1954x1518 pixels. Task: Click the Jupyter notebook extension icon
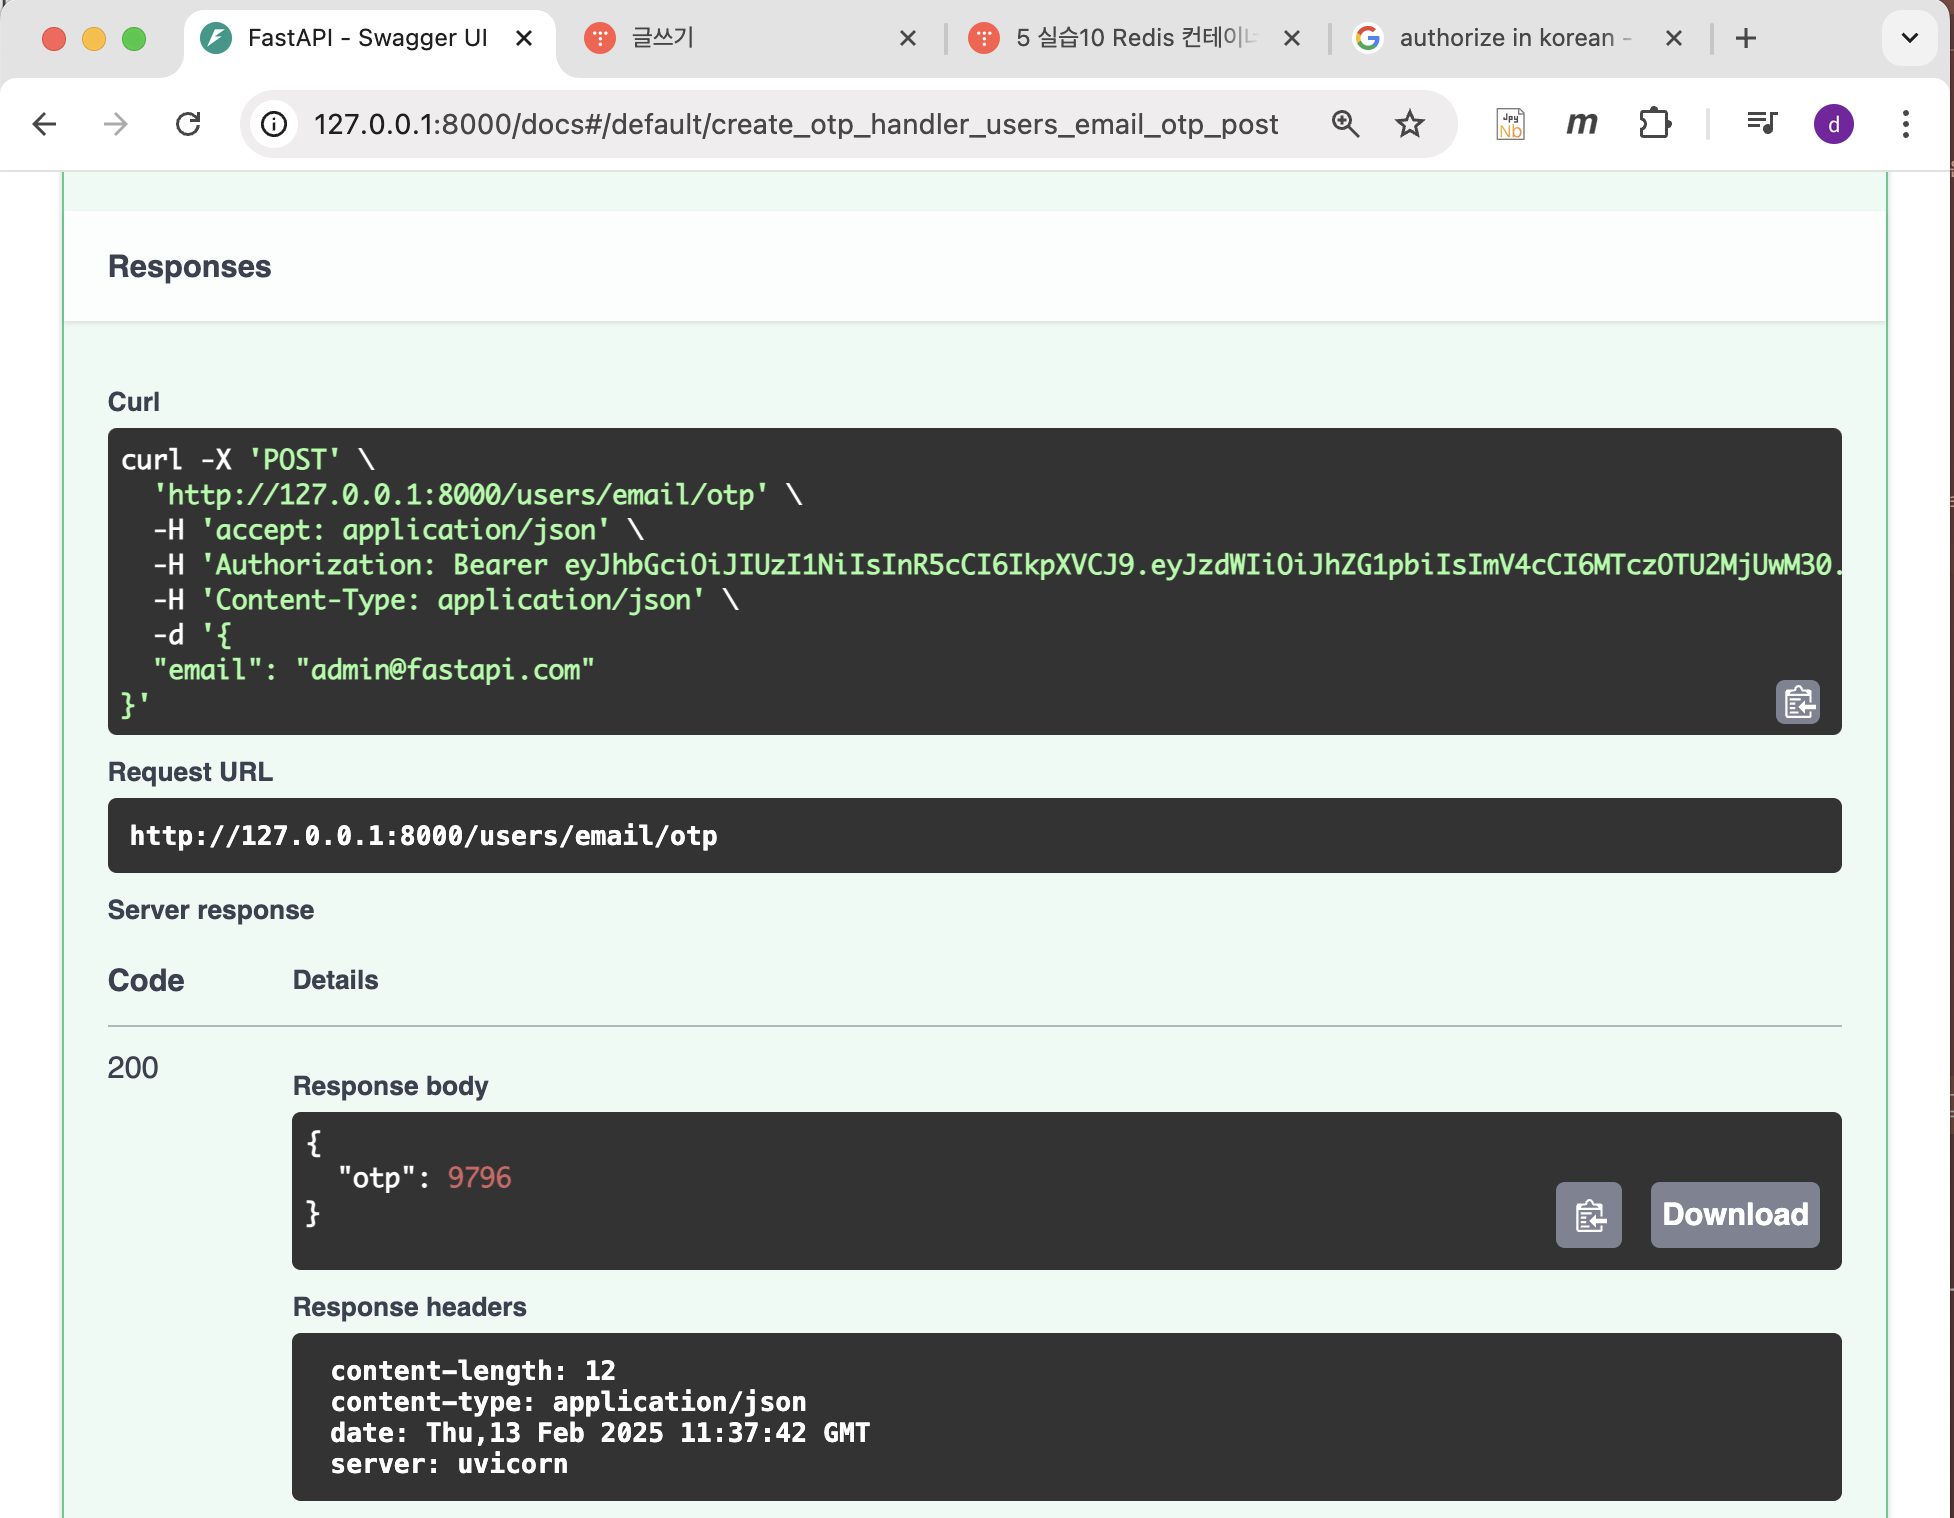click(x=1510, y=124)
